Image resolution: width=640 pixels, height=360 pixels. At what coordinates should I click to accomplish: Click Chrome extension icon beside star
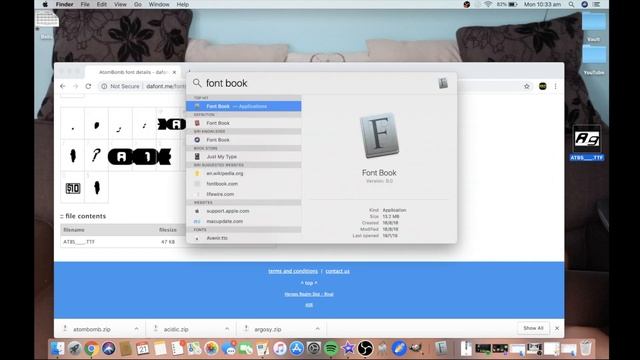click(x=542, y=86)
